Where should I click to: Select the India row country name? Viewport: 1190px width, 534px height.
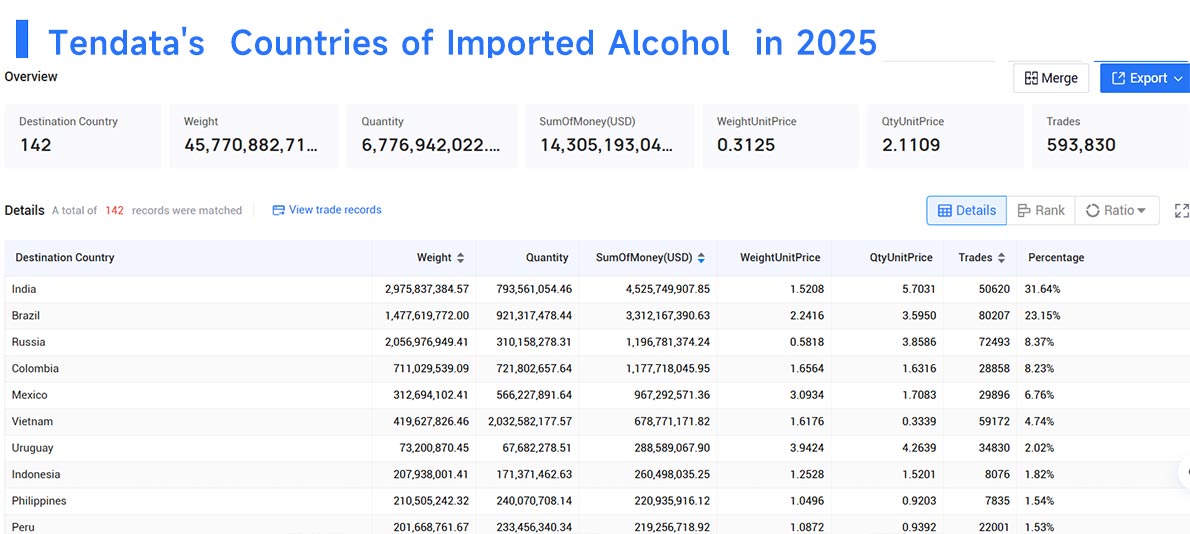point(24,289)
